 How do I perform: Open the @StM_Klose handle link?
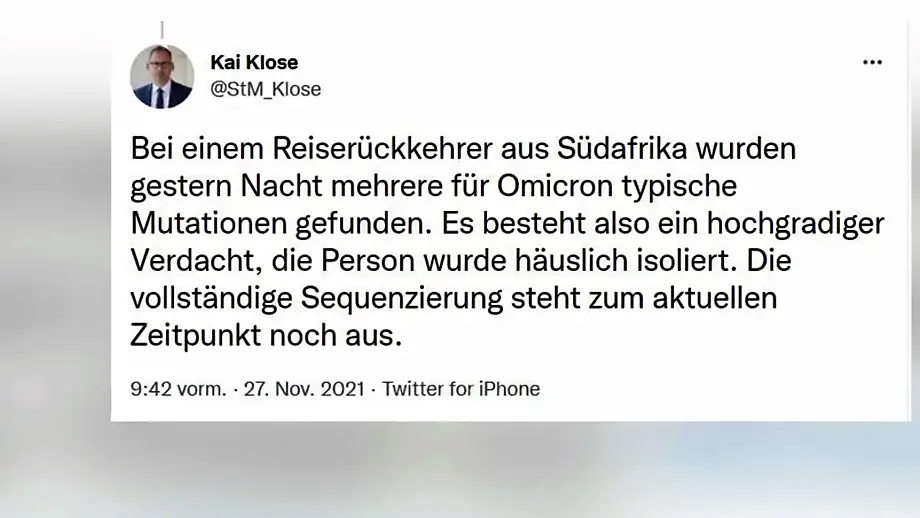point(266,89)
